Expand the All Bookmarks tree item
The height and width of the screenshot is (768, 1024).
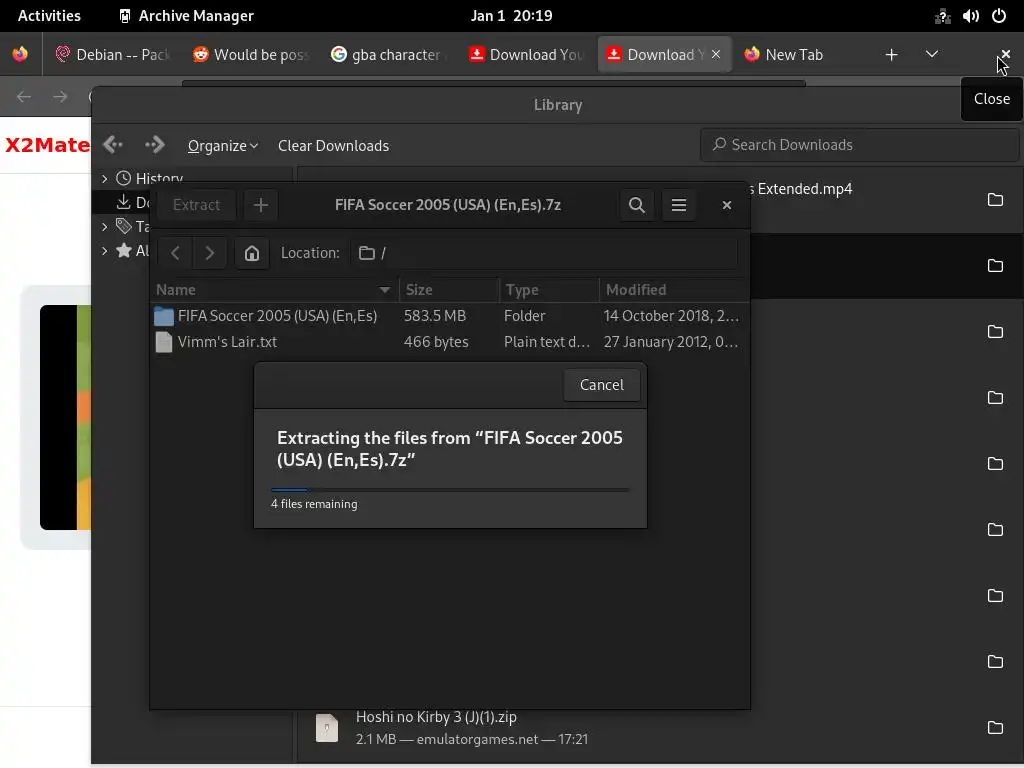click(104, 250)
